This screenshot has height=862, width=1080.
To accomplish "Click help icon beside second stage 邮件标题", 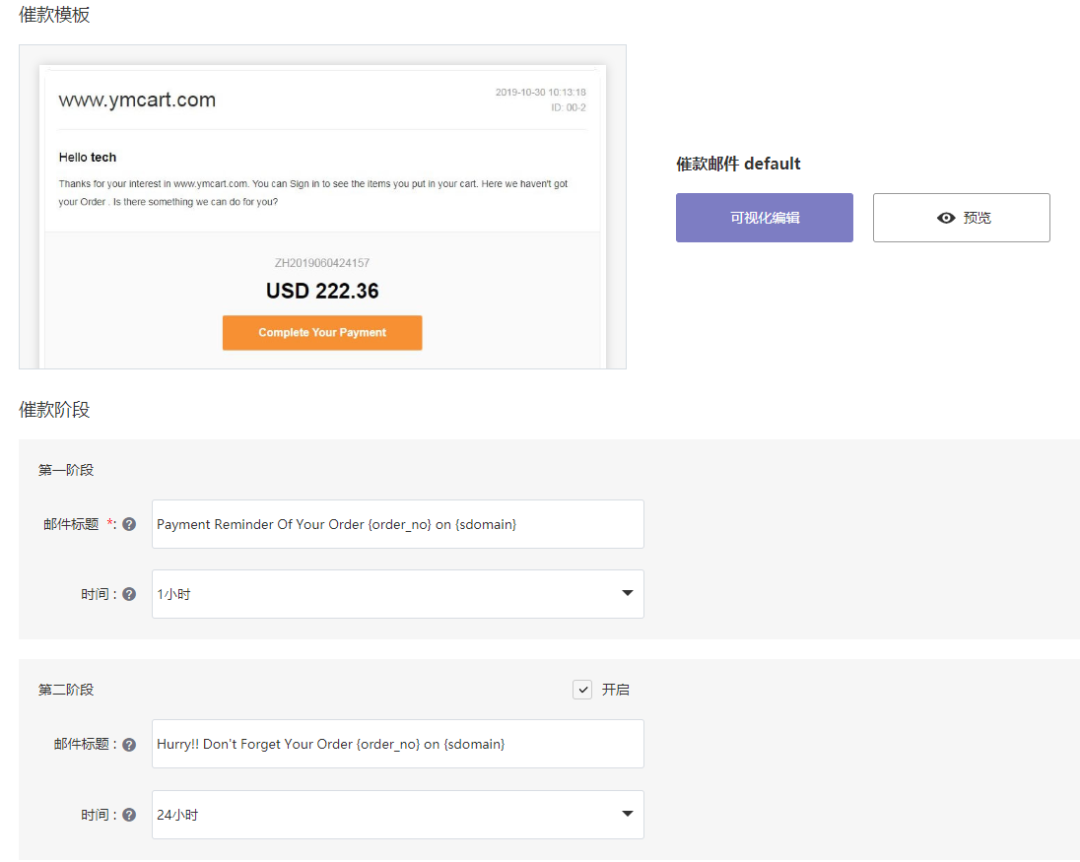I will coord(129,744).
